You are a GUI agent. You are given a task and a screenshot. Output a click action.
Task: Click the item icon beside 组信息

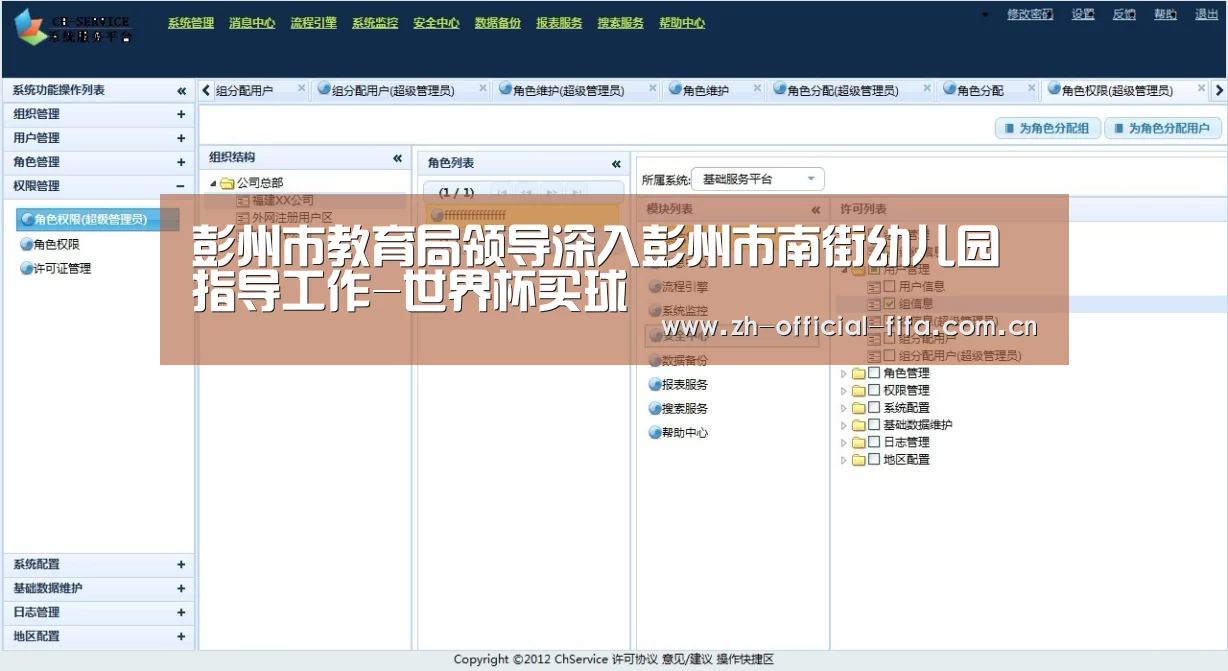tap(874, 304)
